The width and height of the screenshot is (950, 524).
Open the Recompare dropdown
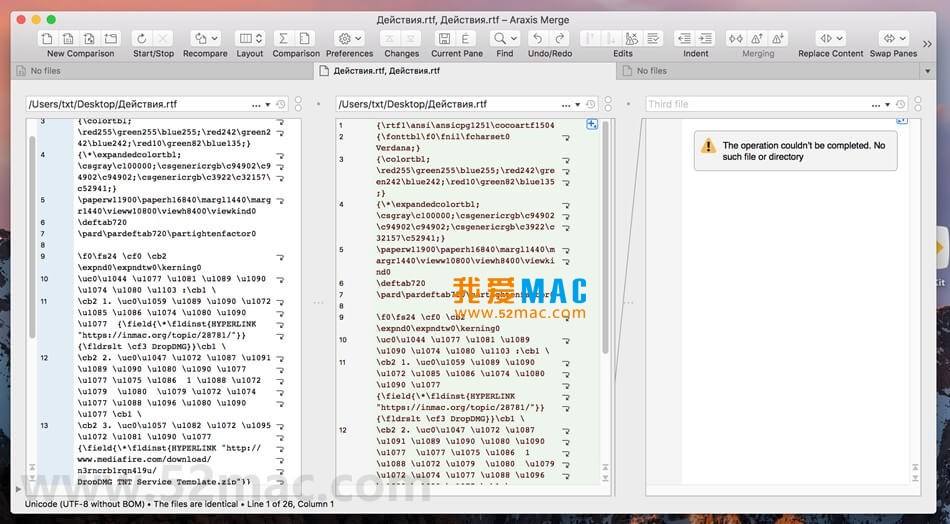[x=205, y=39]
